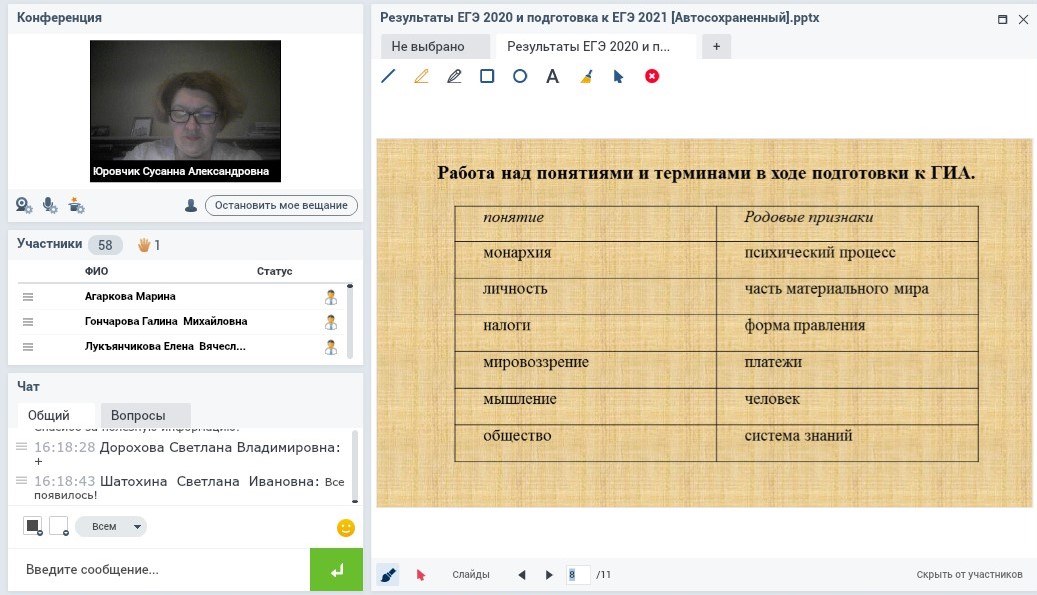Select participant name Лукъянчикова Елена Вячесл...
The height and width of the screenshot is (595, 1037).
point(165,346)
